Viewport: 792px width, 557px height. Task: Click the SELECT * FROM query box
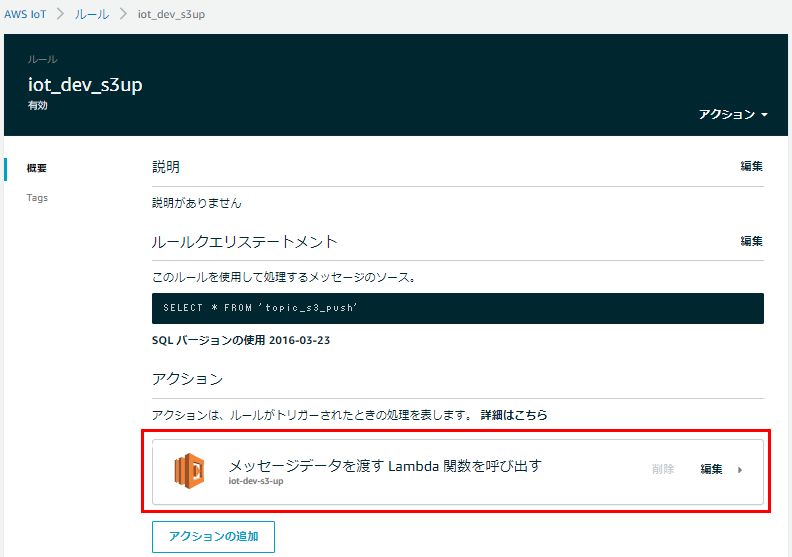click(x=458, y=308)
